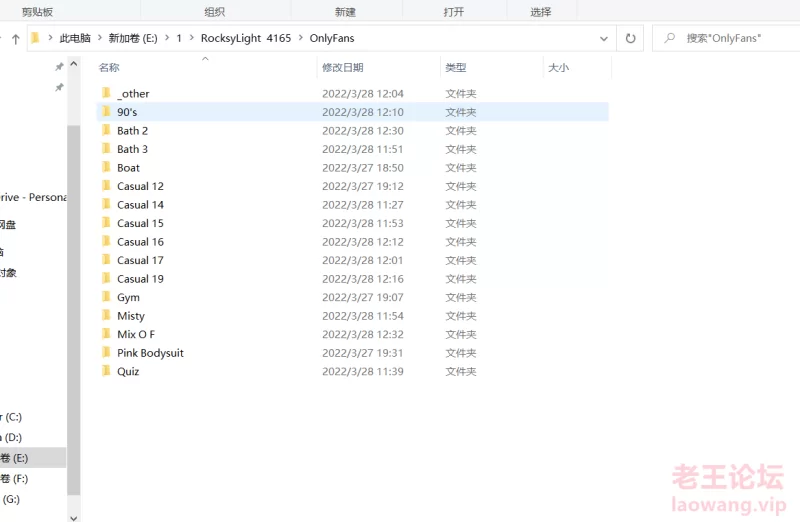The height and width of the screenshot is (522, 800).
Task: Select the Pink Bodysuit folder icon
Action: pyautogui.click(x=106, y=353)
